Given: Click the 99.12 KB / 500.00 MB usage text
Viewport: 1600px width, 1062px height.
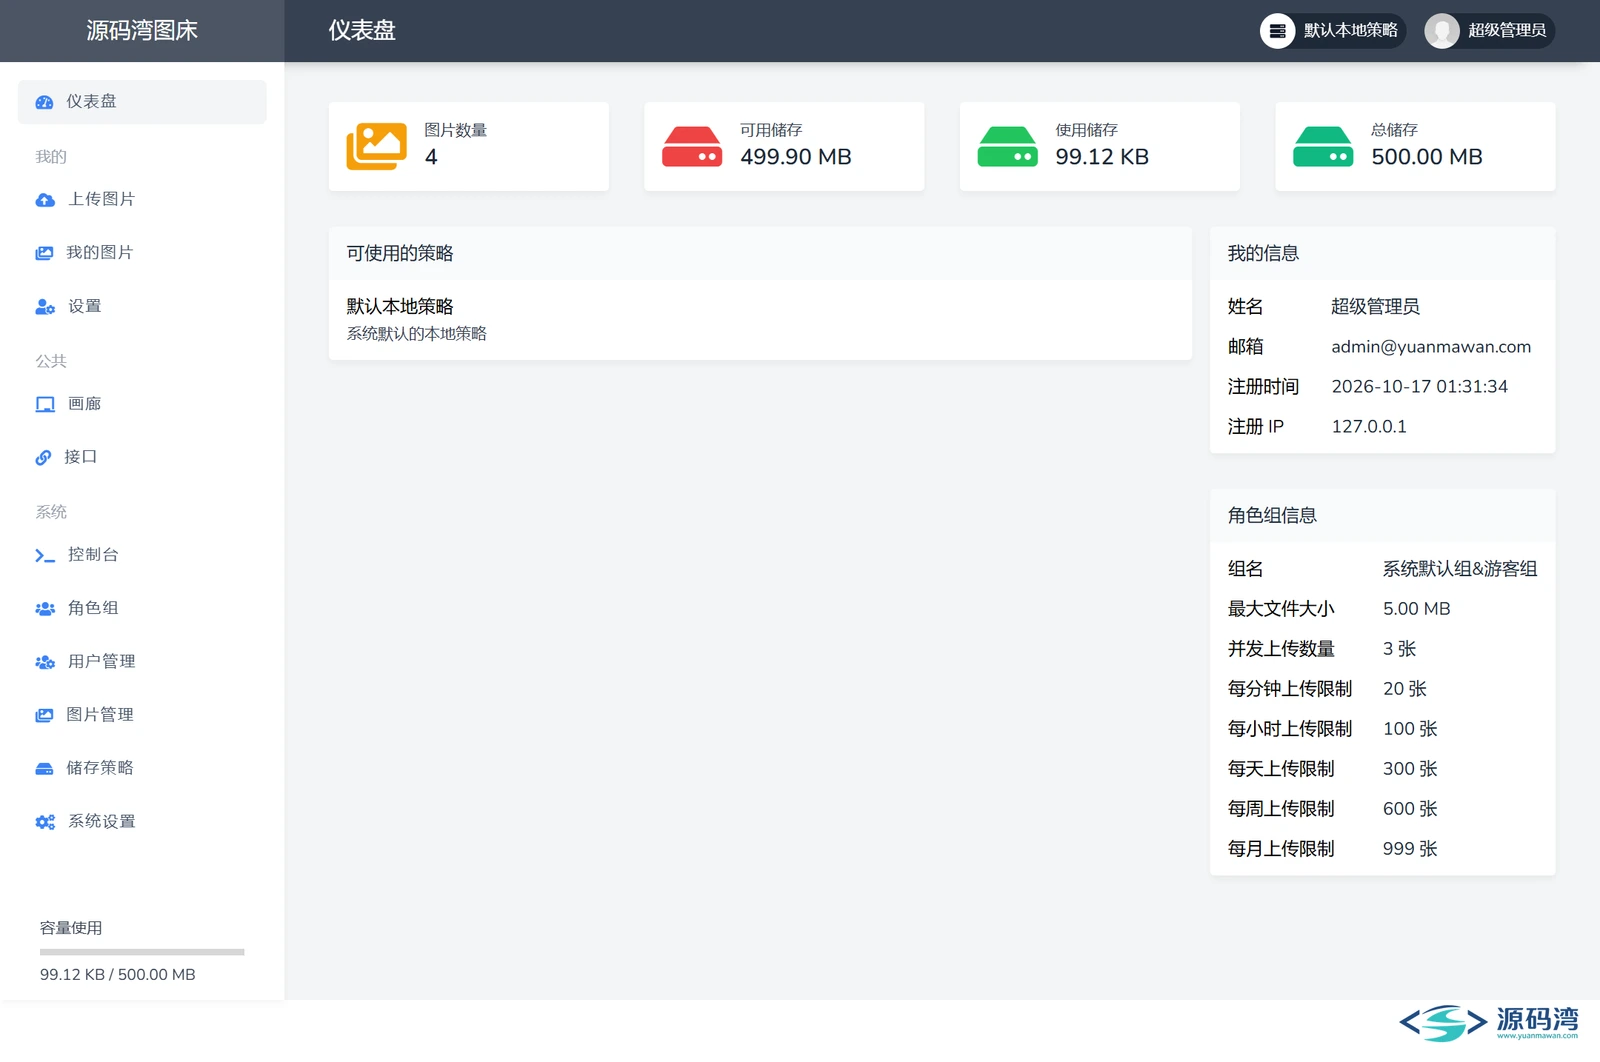Looking at the screenshot, I should click(118, 975).
